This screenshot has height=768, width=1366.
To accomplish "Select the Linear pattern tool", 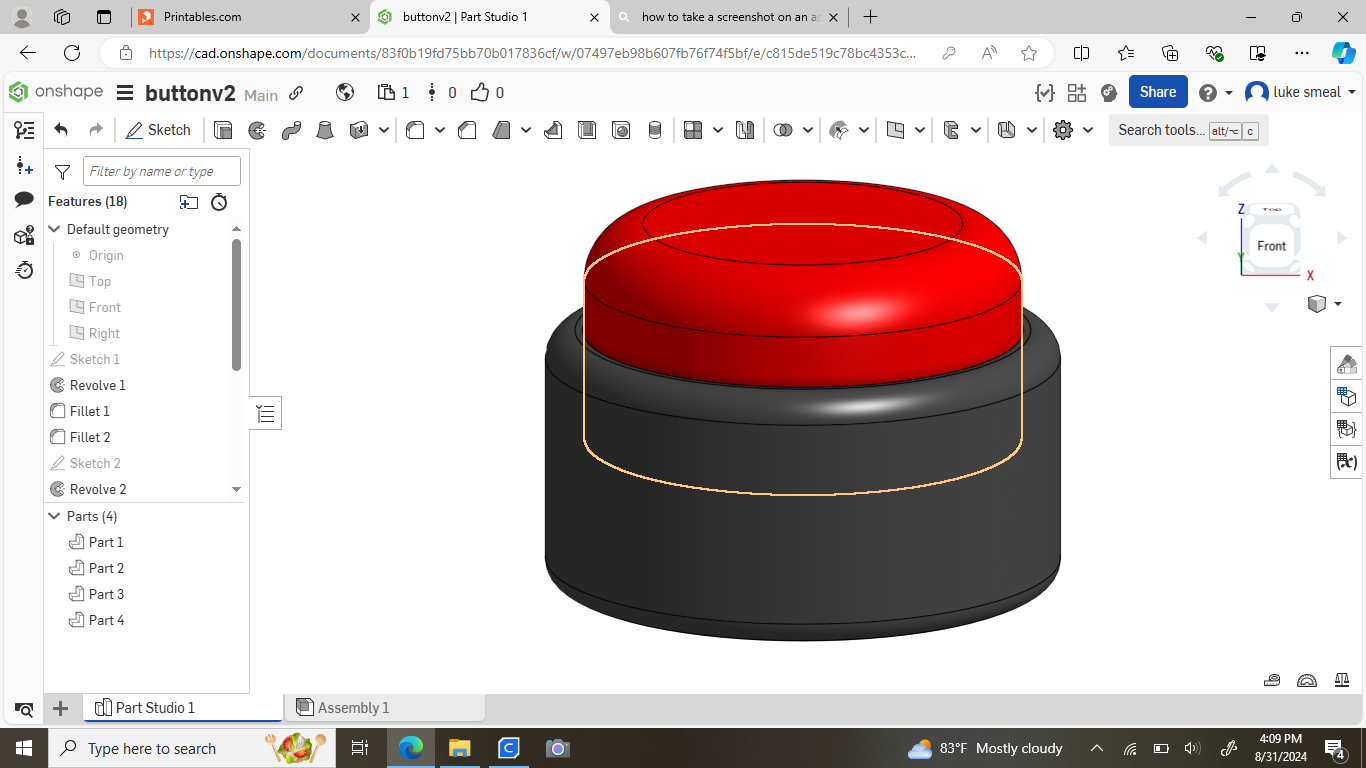I will 693,130.
